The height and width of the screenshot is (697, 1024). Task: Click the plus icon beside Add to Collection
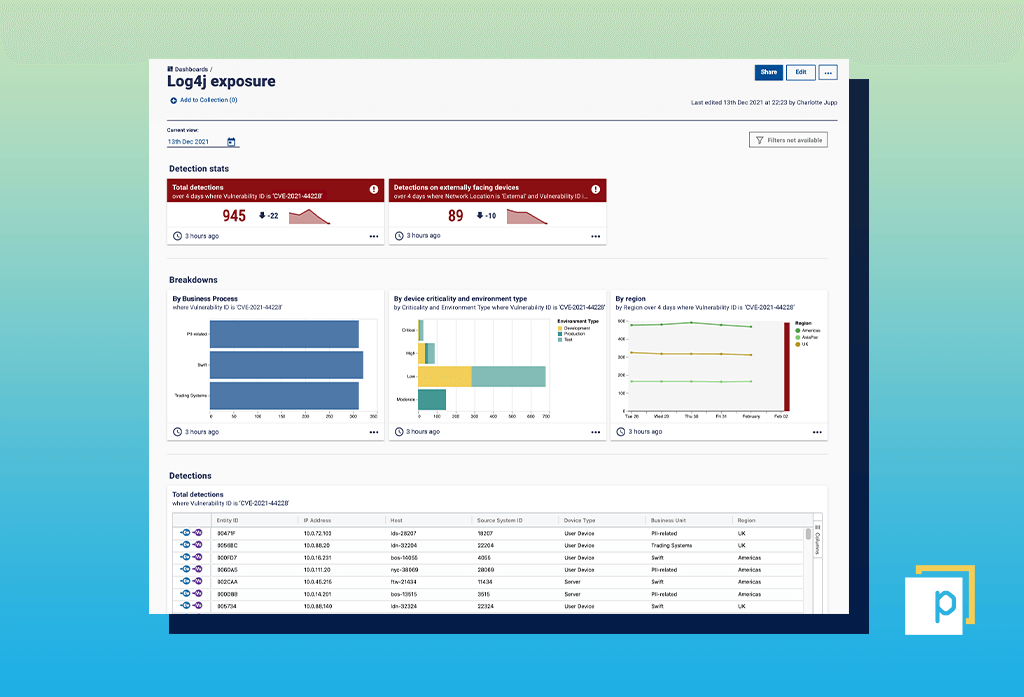pyautogui.click(x=174, y=101)
